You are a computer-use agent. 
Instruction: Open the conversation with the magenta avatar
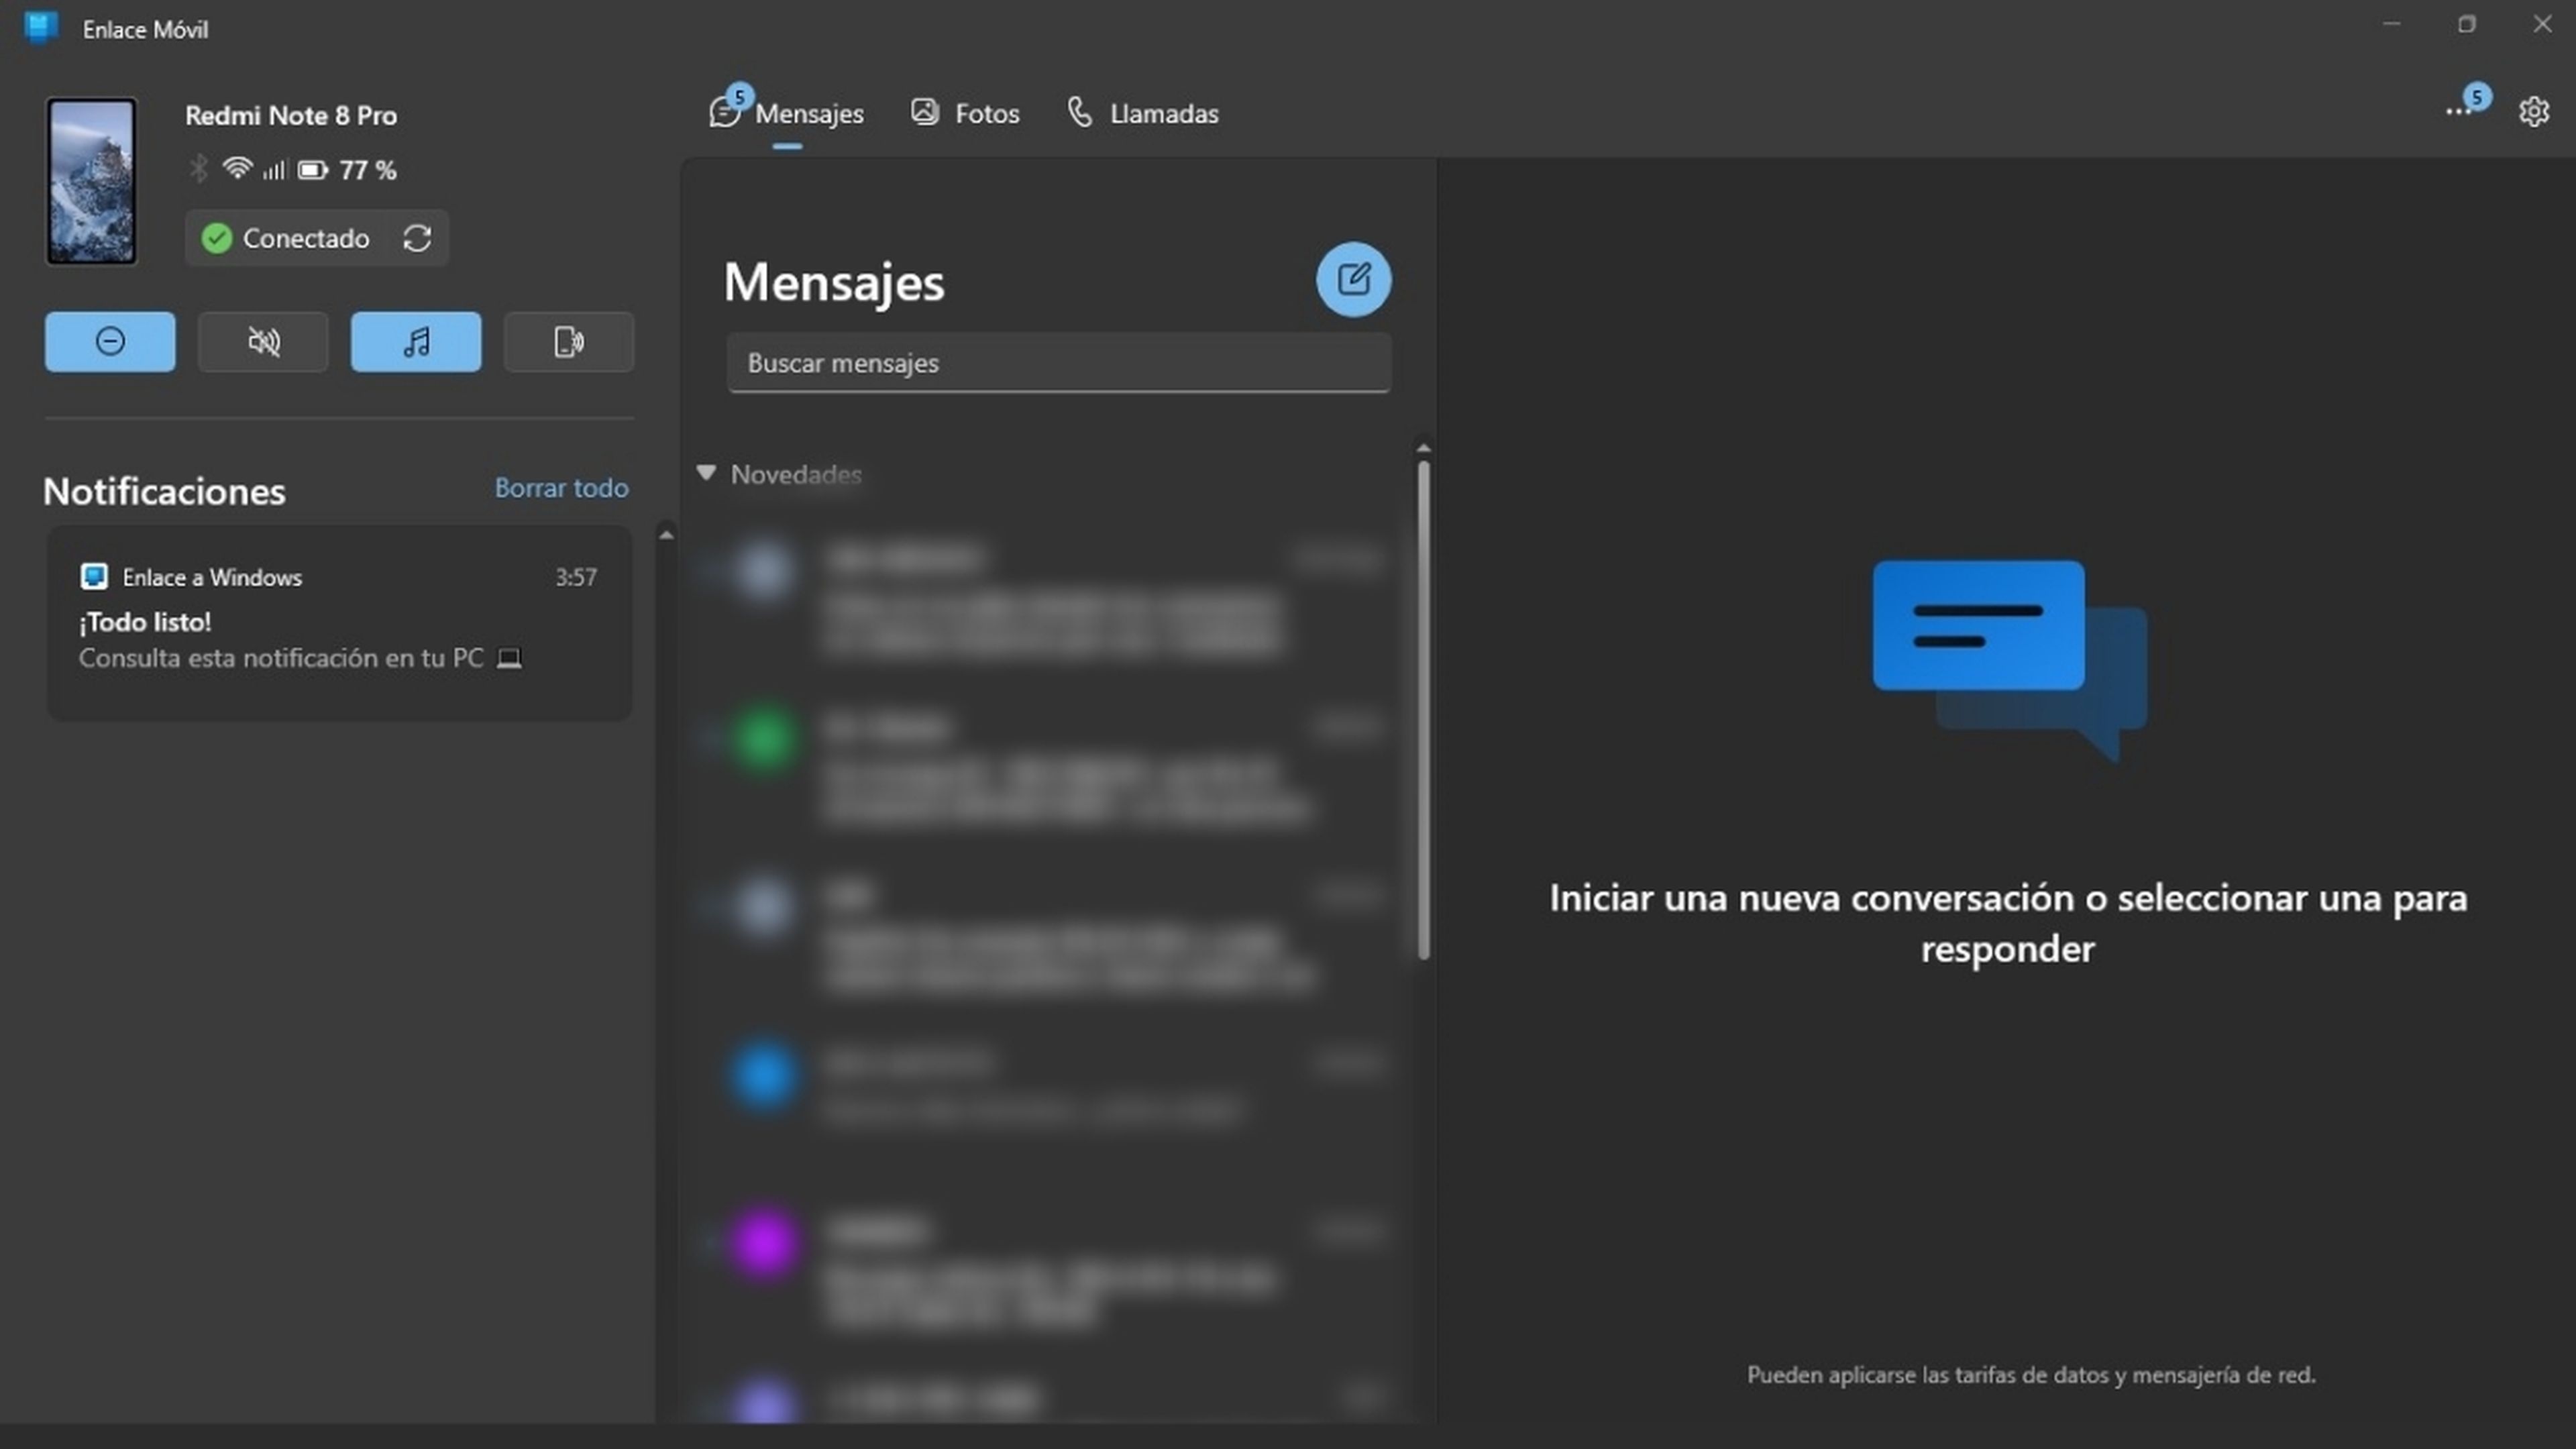click(x=1049, y=1272)
